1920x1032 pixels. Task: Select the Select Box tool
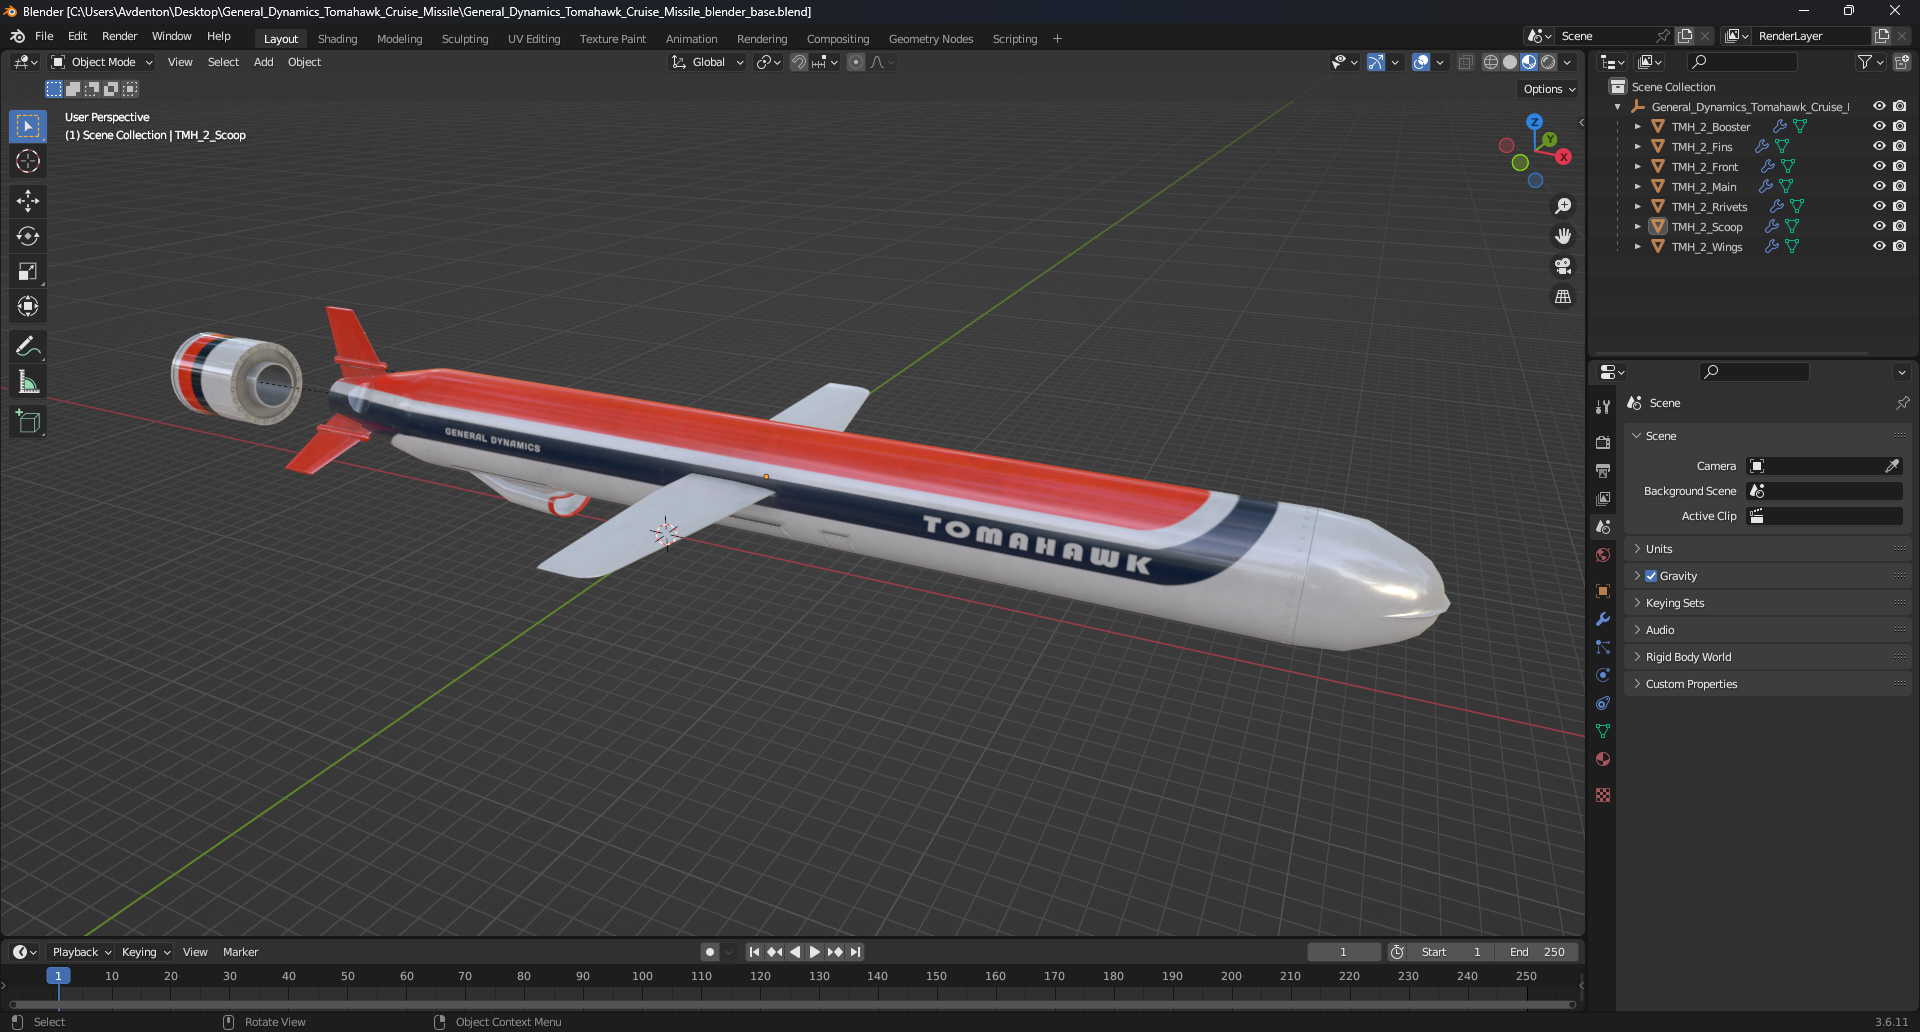28,126
